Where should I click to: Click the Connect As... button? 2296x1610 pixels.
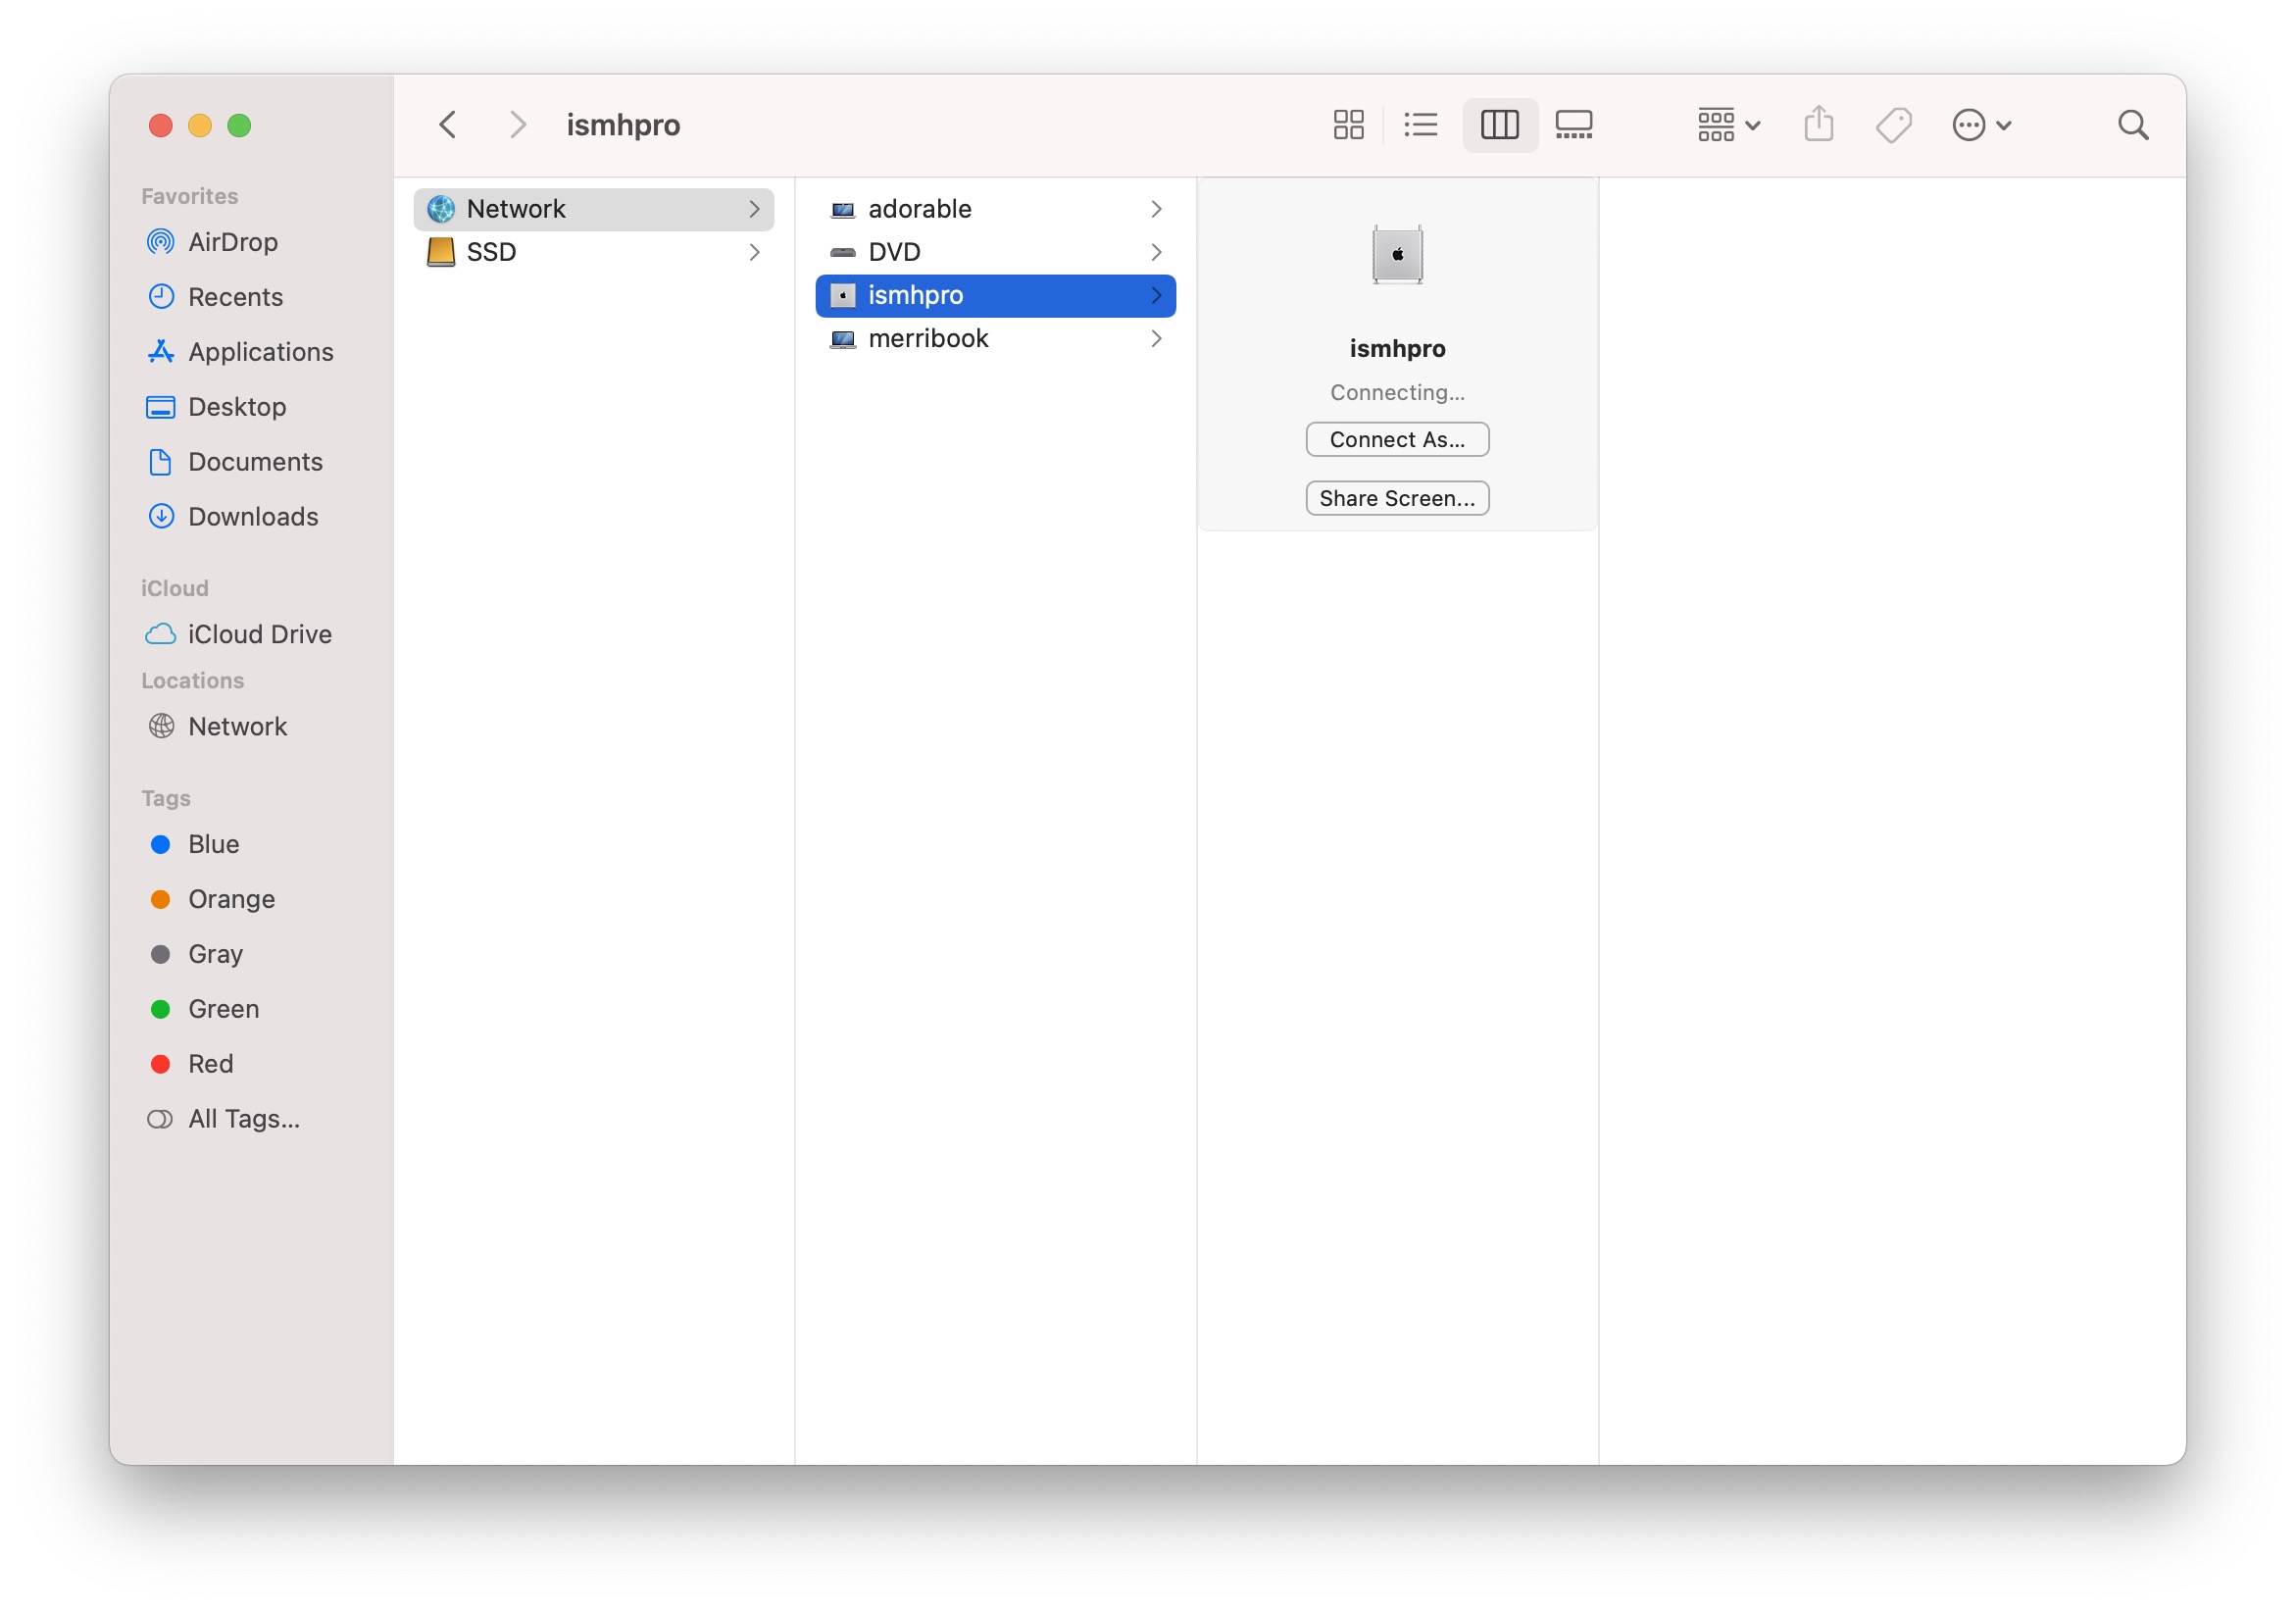pyautogui.click(x=1396, y=439)
